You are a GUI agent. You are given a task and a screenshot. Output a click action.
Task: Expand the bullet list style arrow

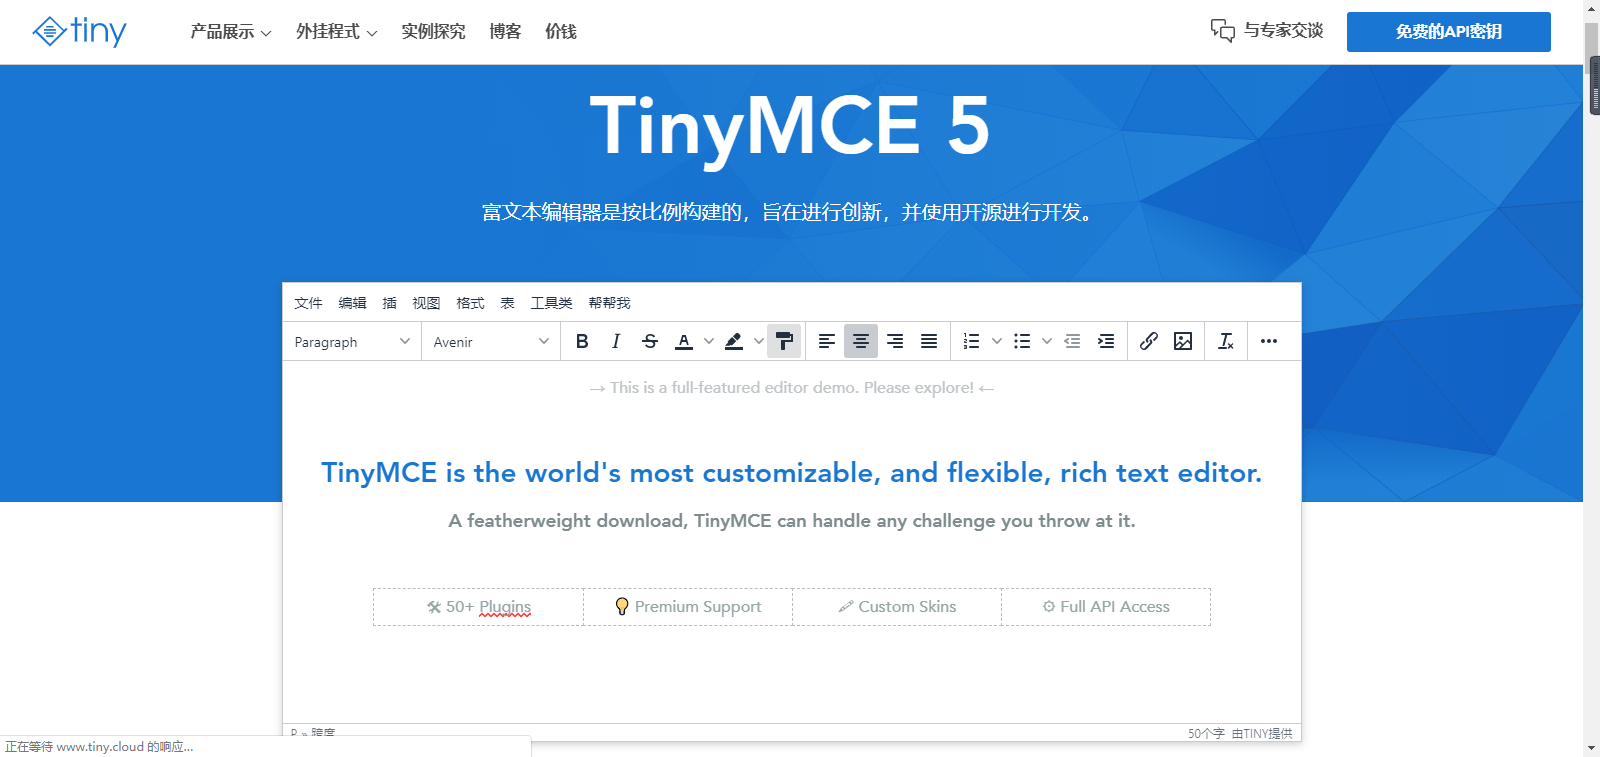(x=1047, y=341)
